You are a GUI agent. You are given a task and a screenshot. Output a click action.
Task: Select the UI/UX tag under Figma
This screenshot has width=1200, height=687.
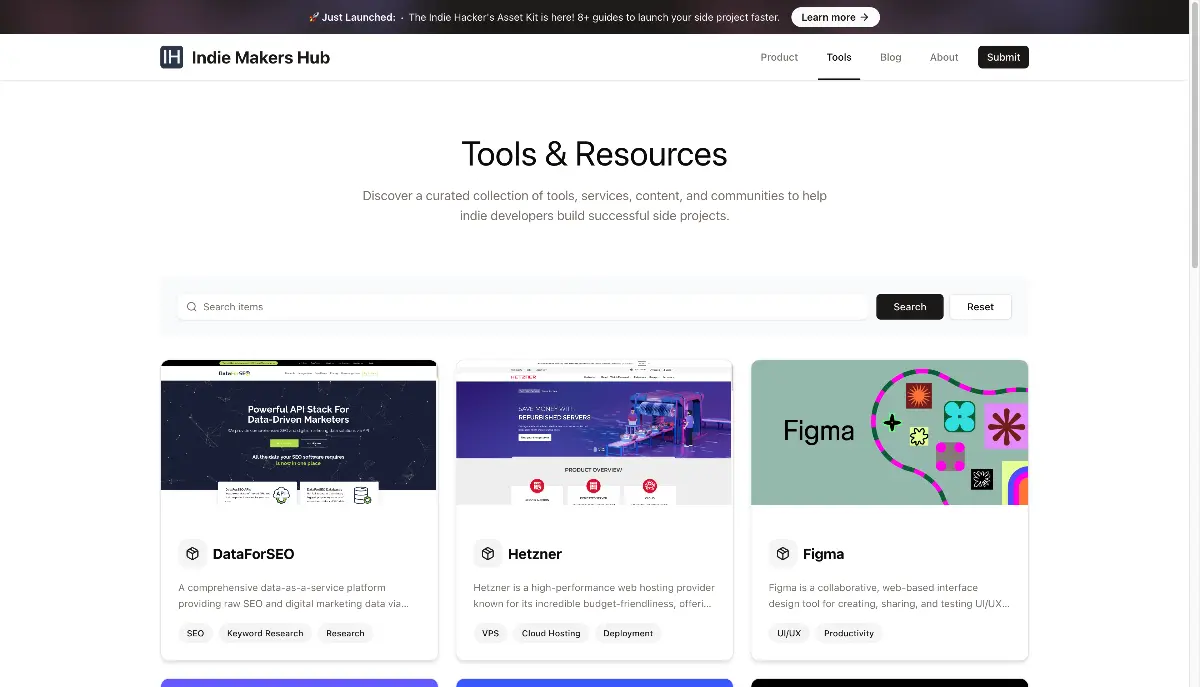789,633
